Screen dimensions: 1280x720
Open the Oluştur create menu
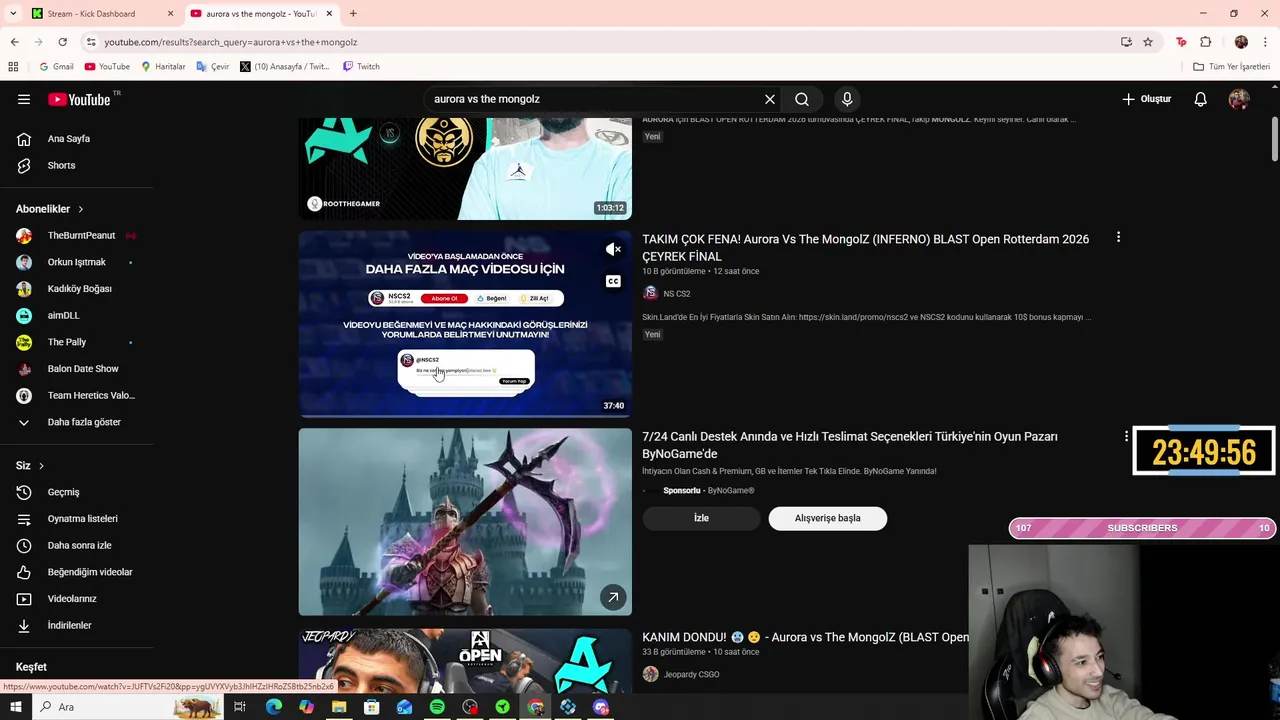pos(1146,99)
